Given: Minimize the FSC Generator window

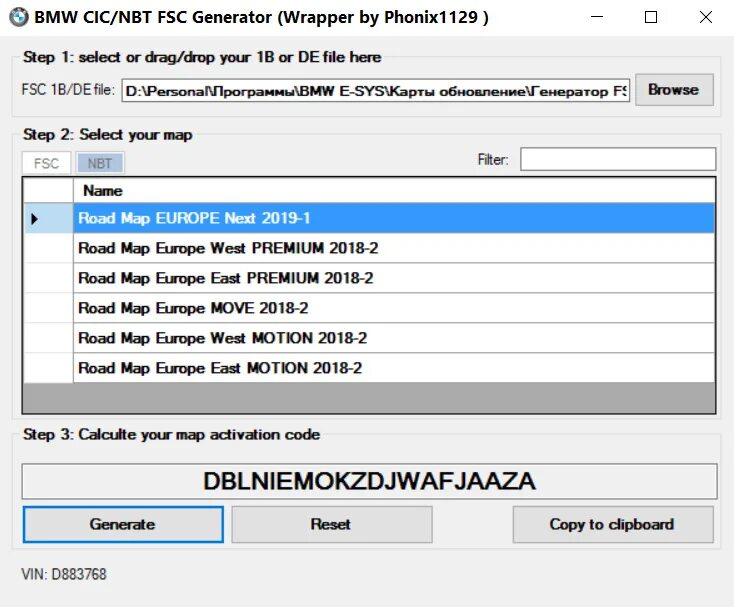Looking at the screenshot, I should point(597,17).
